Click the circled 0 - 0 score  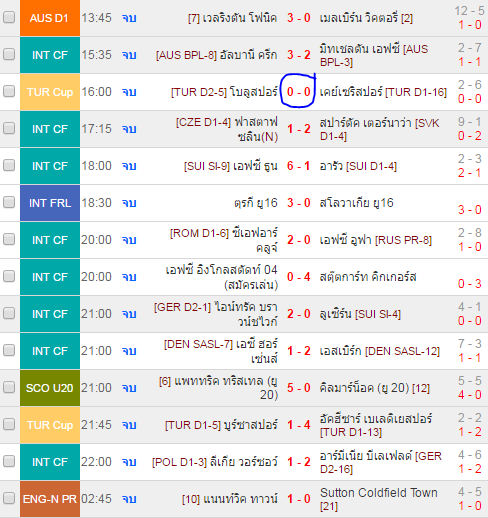point(299,92)
